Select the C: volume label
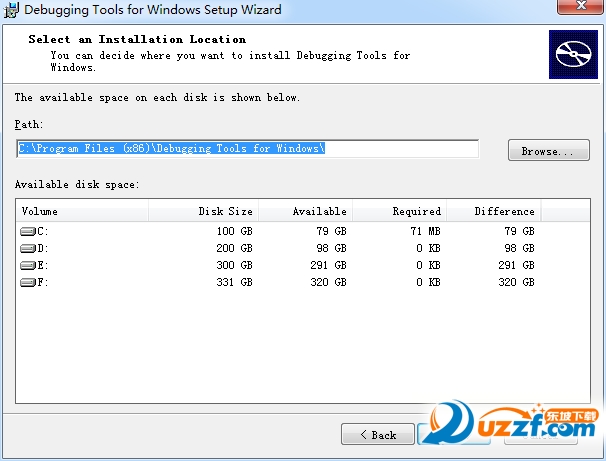Image resolution: width=606 pixels, height=461 pixels. point(43,231)
